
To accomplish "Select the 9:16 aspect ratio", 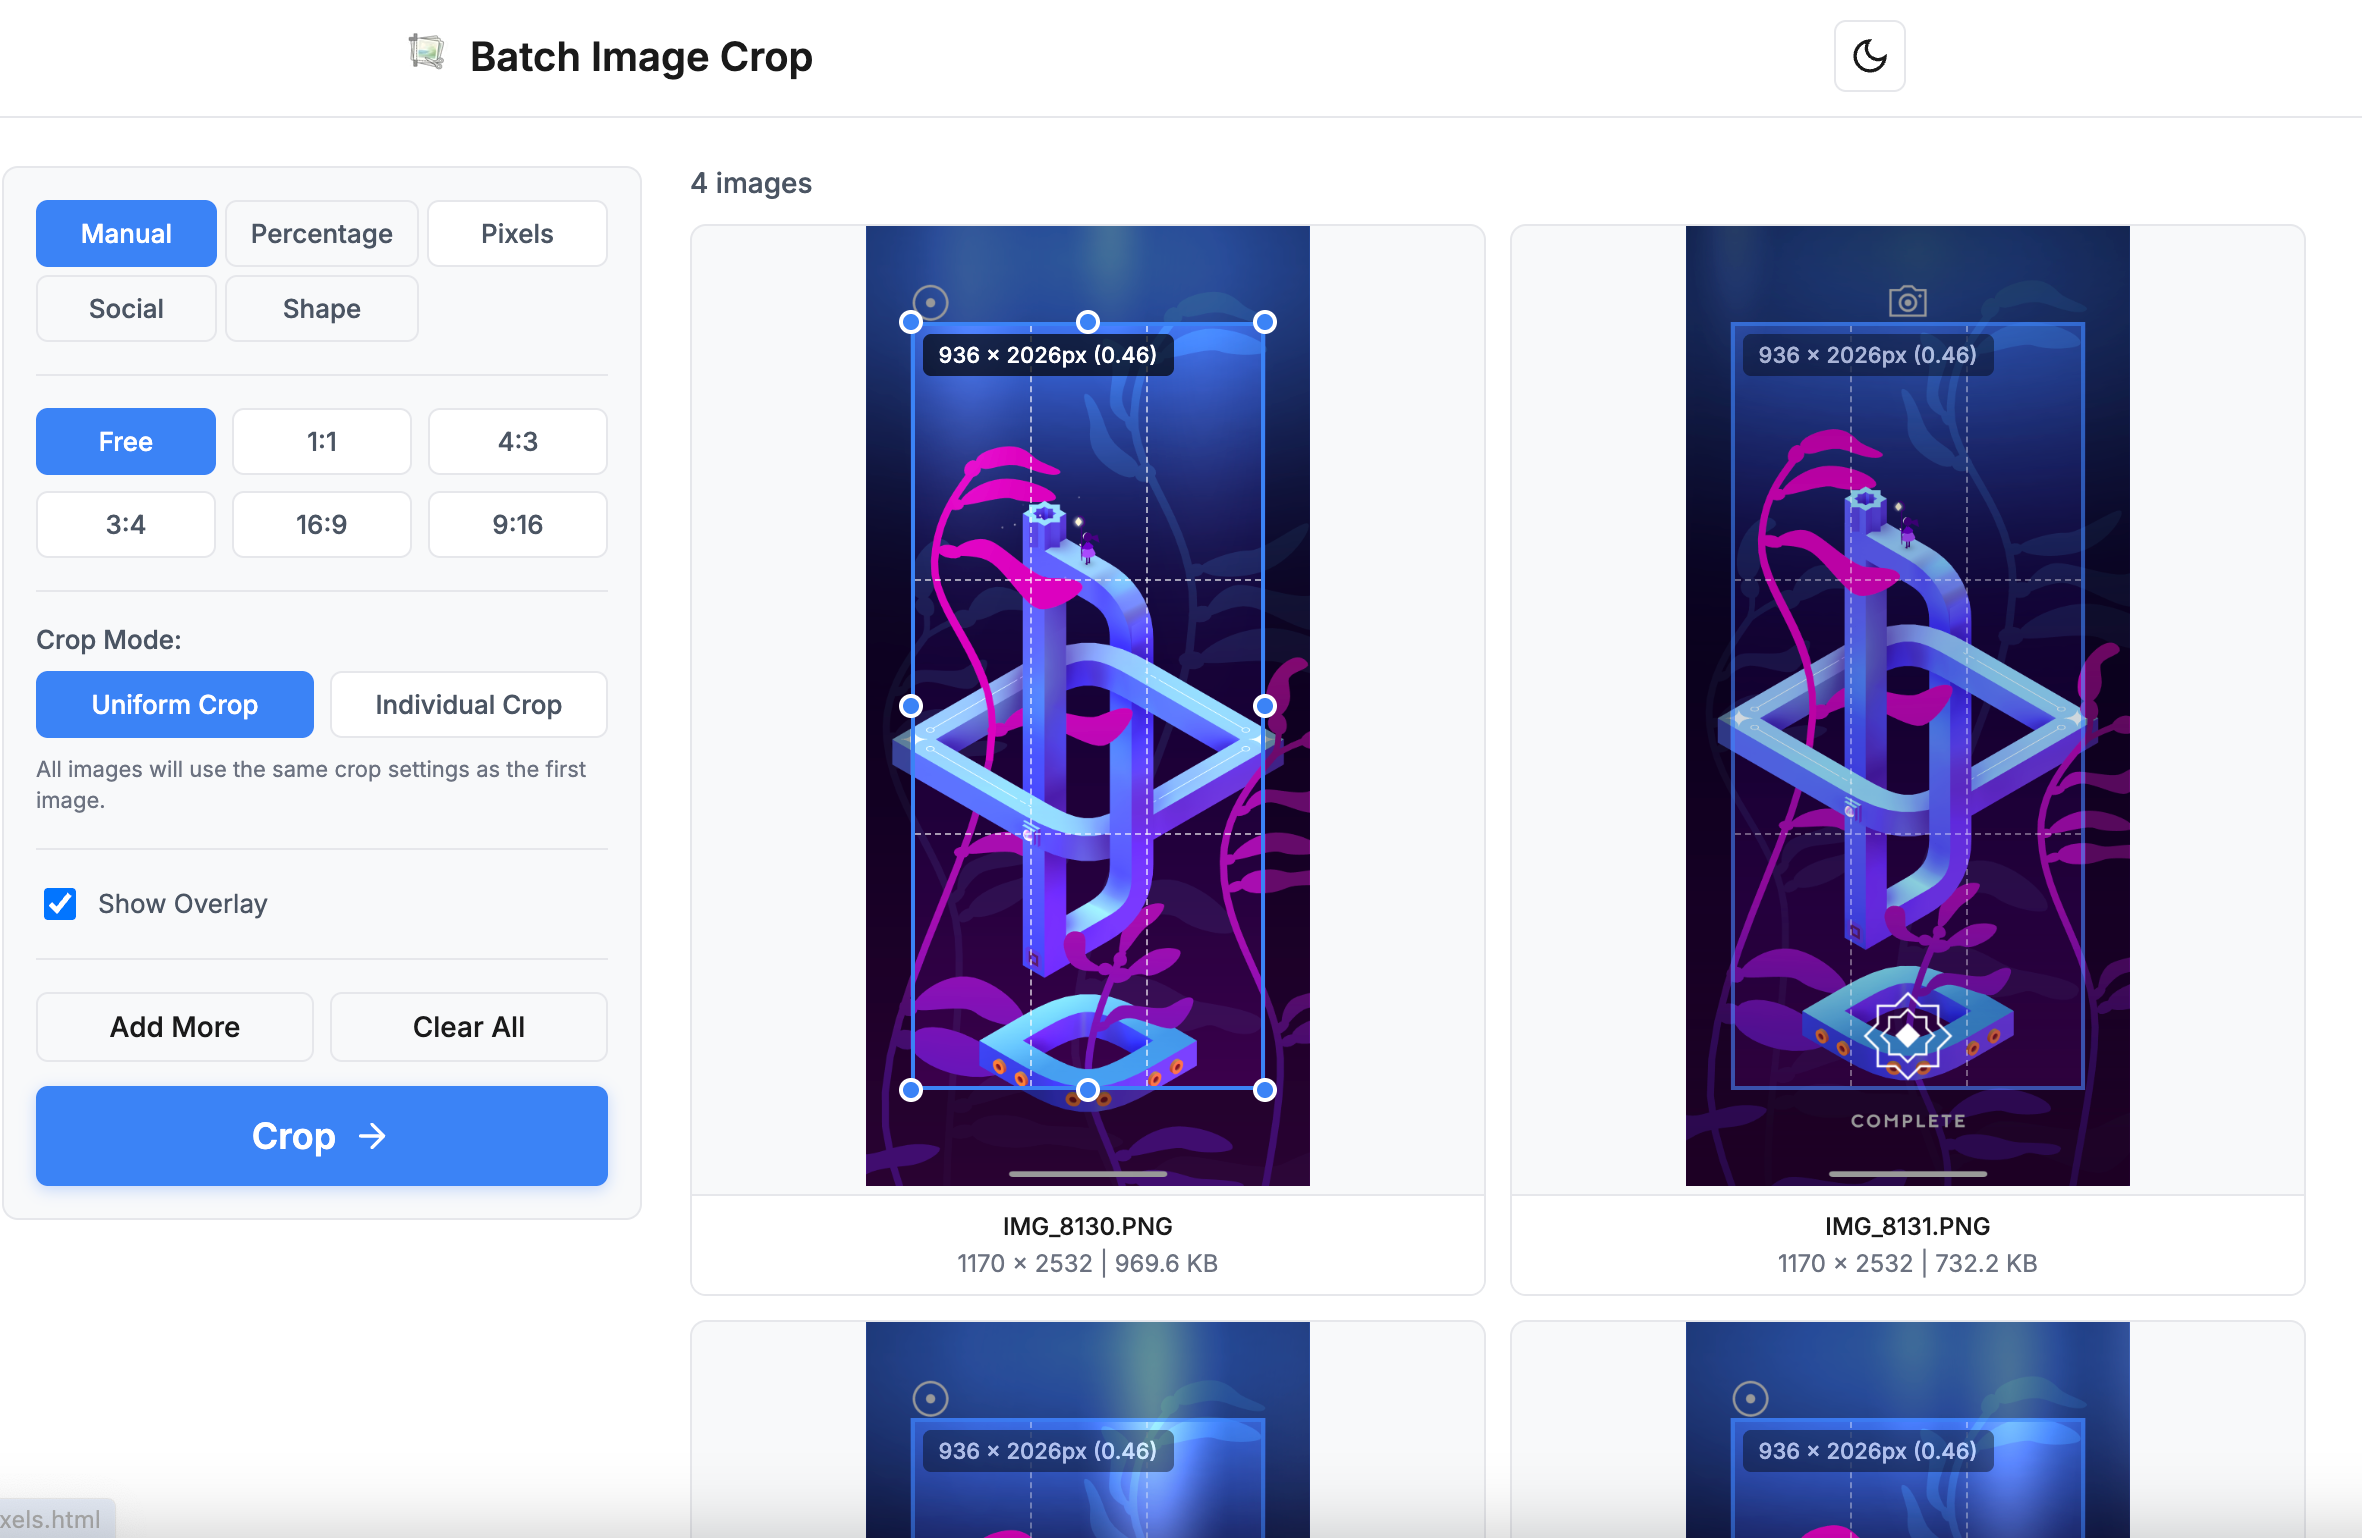I will [517, 525].
